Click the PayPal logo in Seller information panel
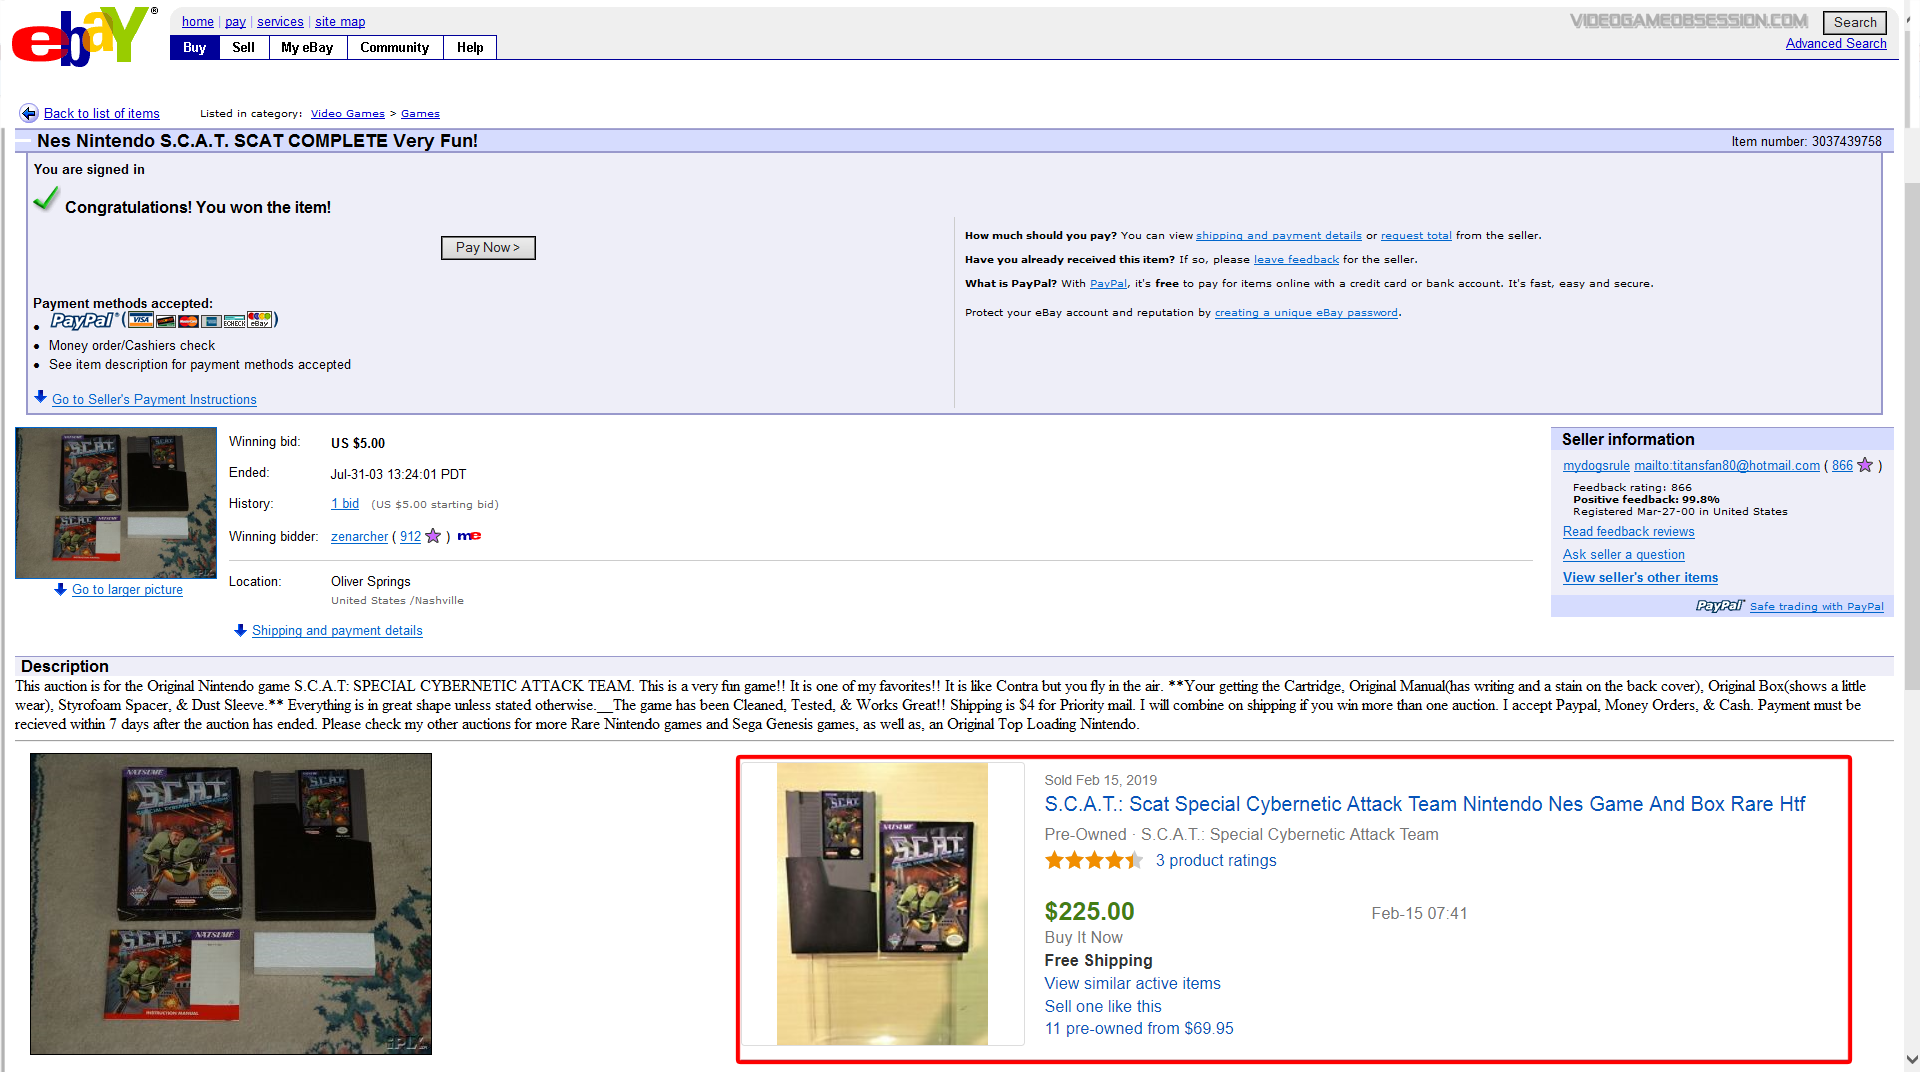This screenshot has width=1920, height=1072. click(1719, 606)
